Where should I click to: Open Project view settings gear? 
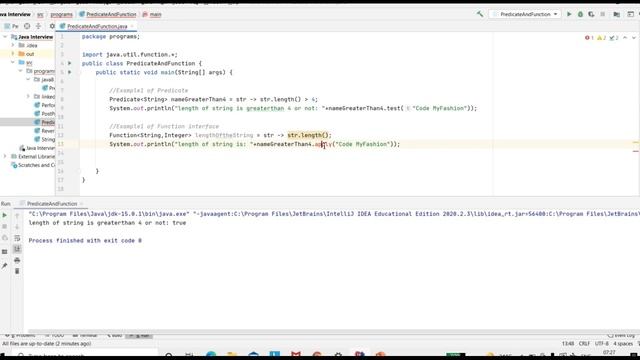point(52,26)
